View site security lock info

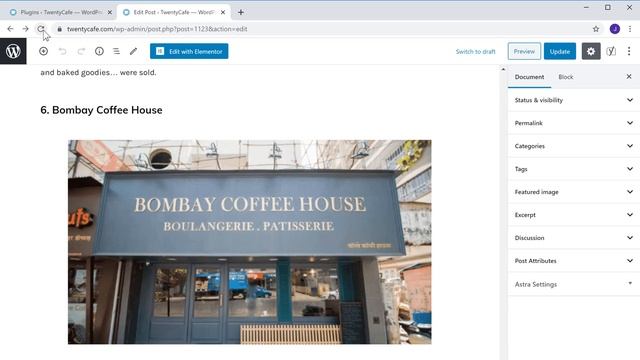pos(60,29)
